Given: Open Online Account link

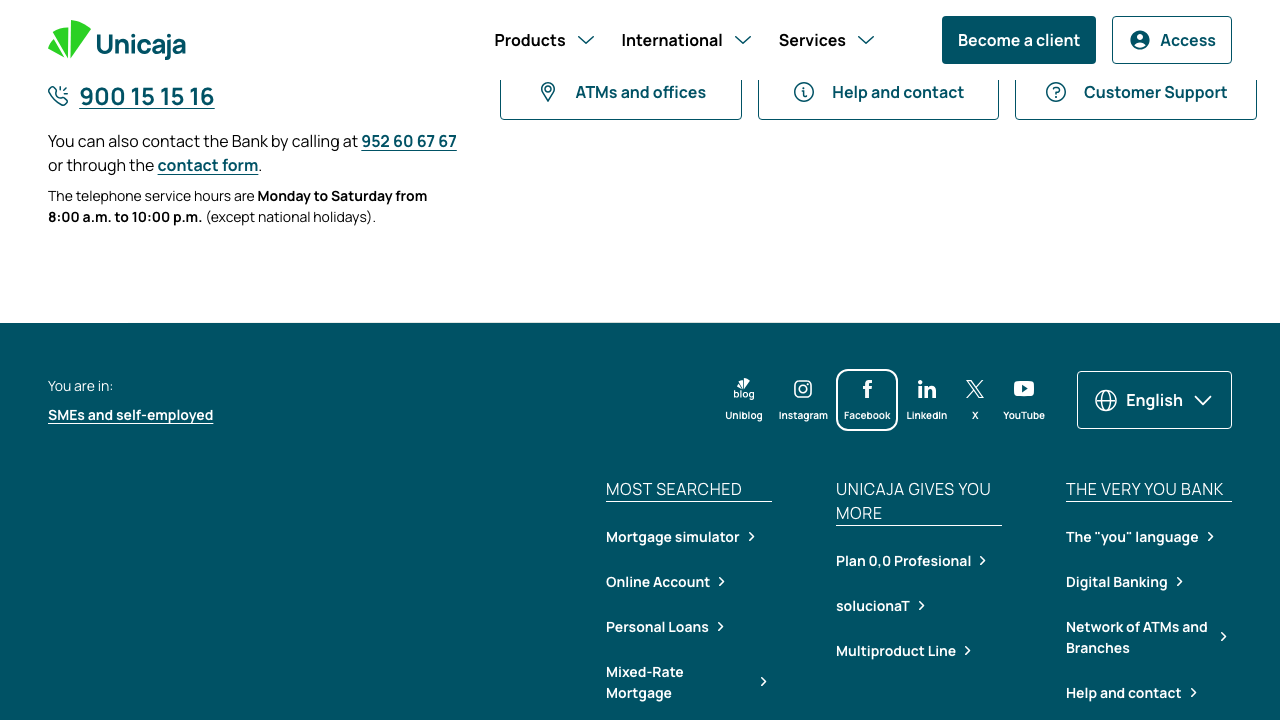Looking at the screenshot, I should (x=666, y=582).
